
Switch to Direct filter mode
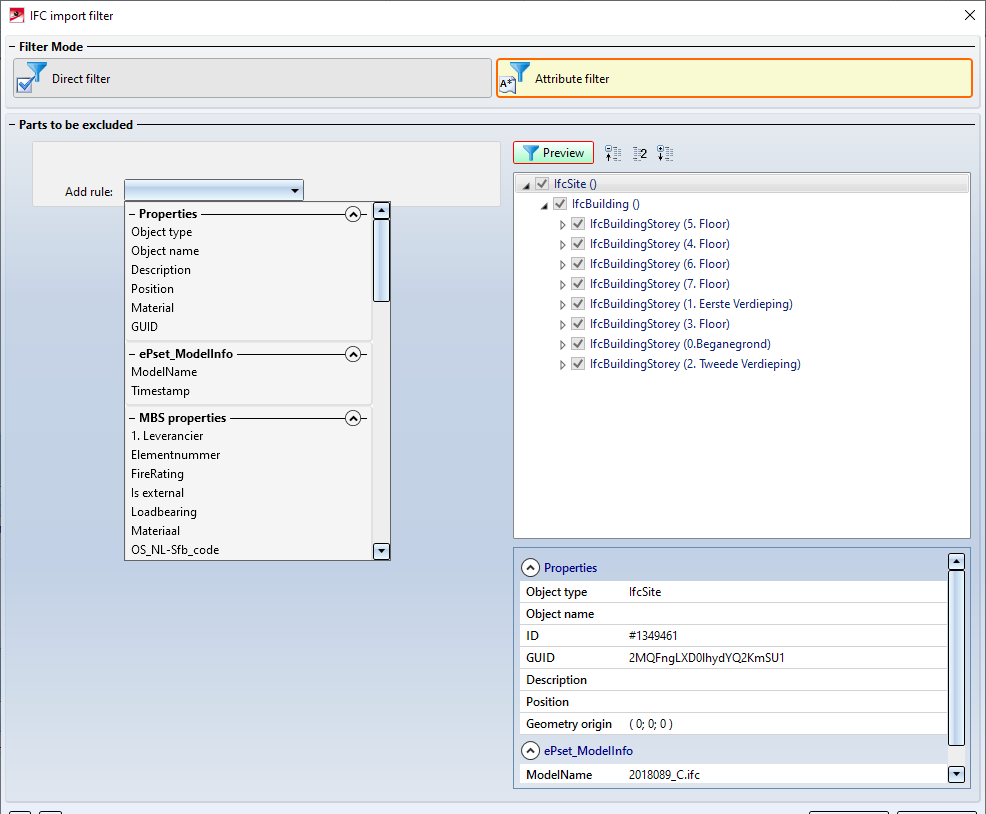click(x=252, y=78)
